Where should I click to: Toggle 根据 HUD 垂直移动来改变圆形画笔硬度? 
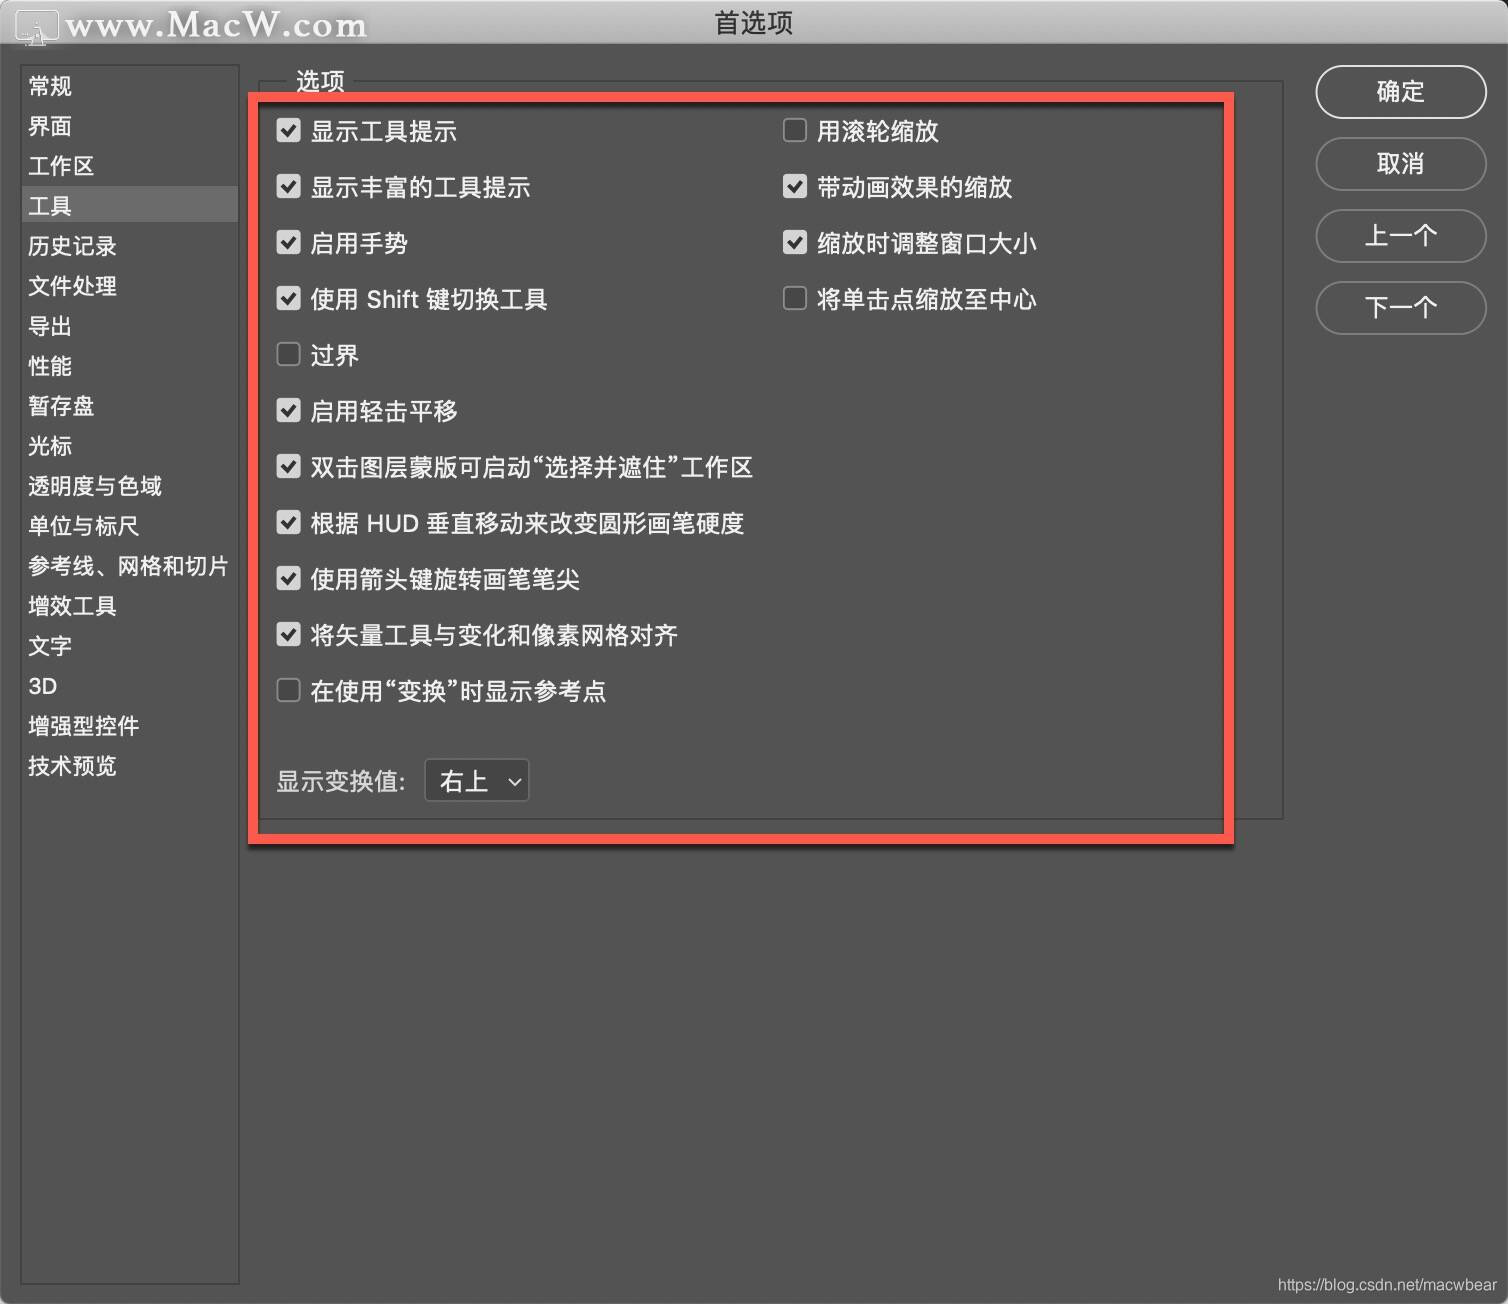click(289, 523)
